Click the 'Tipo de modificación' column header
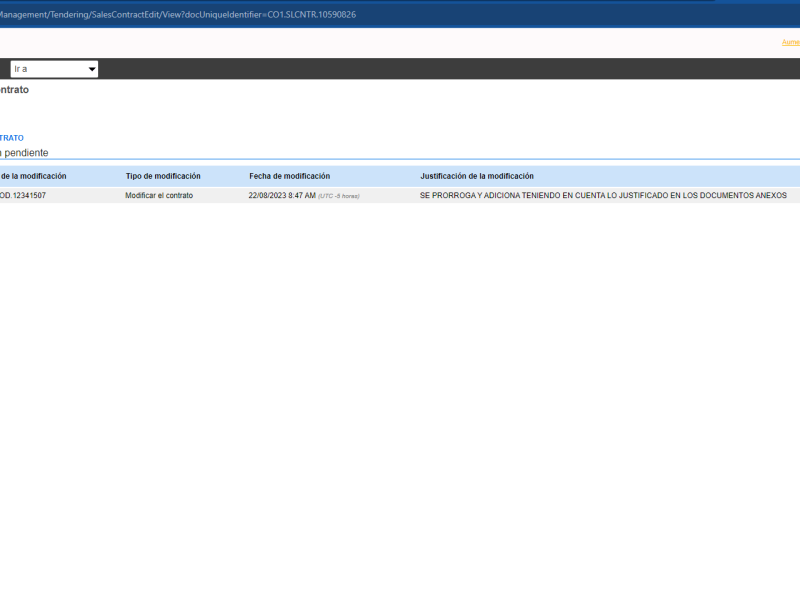 (x=163, y=176)
